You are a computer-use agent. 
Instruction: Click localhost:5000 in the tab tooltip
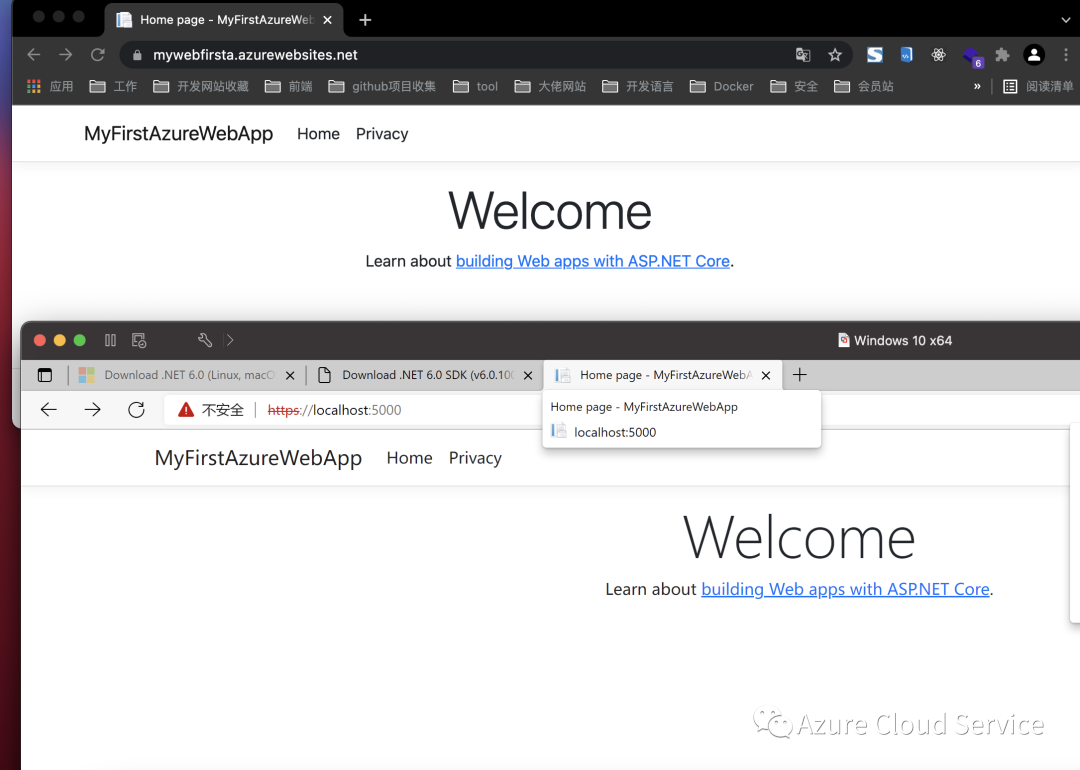(x=614, y=433)
